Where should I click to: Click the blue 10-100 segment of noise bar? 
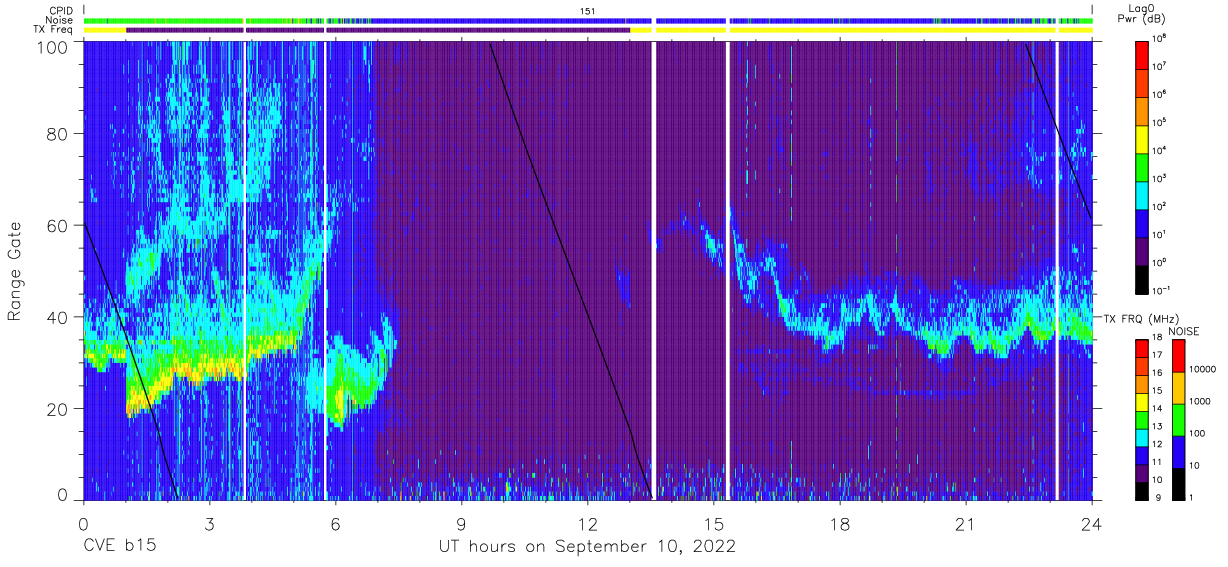coord(1179,452)
